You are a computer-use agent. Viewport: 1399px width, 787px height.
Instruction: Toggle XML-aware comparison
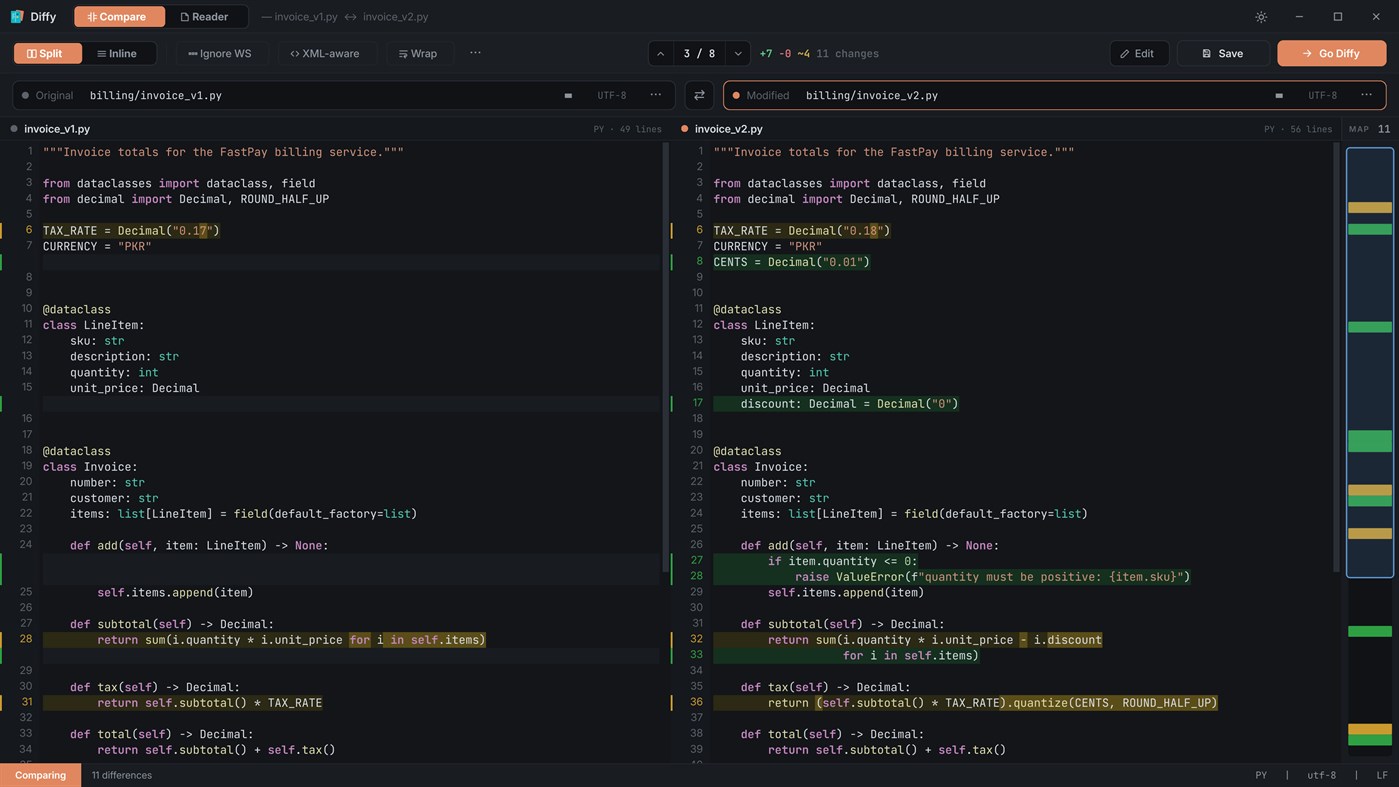click(325, 53)
